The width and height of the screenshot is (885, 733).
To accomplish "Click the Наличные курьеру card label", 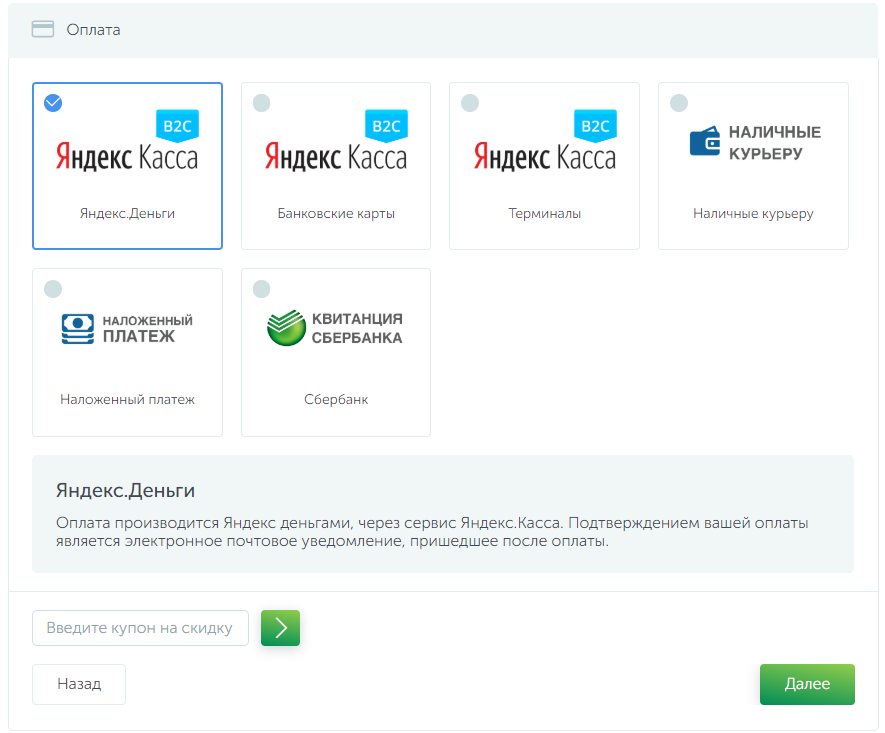I will click(x=753, y=213).
